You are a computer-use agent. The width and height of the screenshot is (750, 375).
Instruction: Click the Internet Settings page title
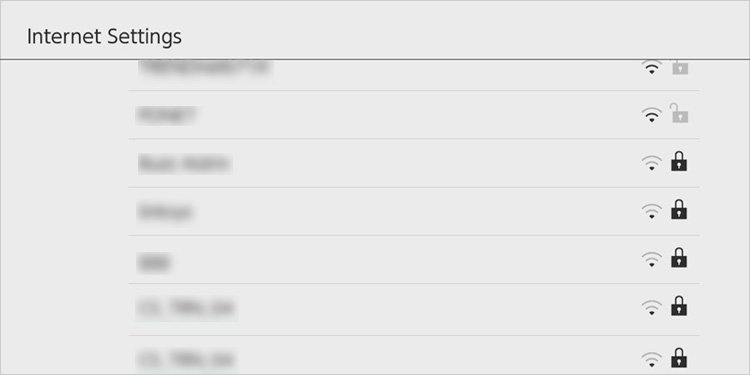pyautogui.click(x=104, y=36)
